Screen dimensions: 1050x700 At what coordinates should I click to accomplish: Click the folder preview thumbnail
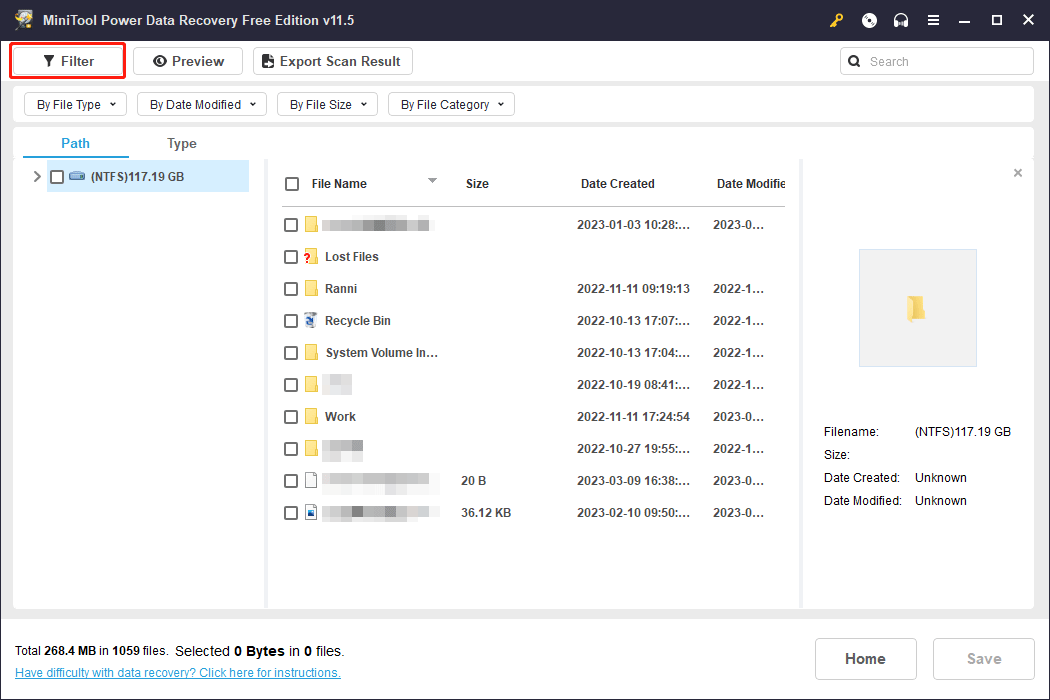[x=917, y=308]
